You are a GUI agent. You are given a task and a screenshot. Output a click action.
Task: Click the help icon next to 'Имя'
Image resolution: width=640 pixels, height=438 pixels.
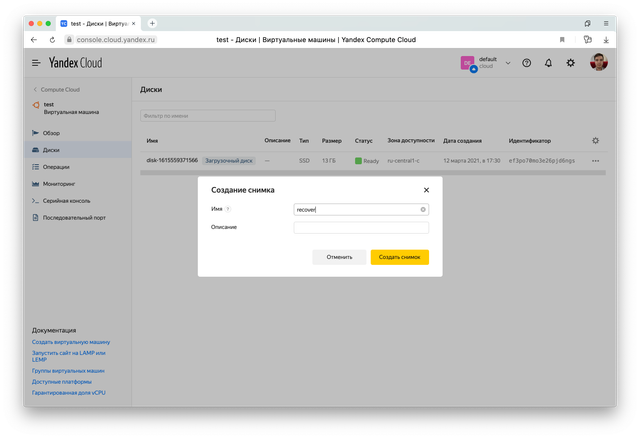(228, 210)
